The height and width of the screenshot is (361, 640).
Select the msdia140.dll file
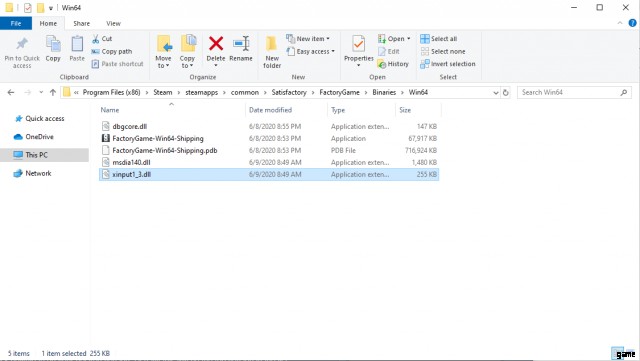[269, 163]
